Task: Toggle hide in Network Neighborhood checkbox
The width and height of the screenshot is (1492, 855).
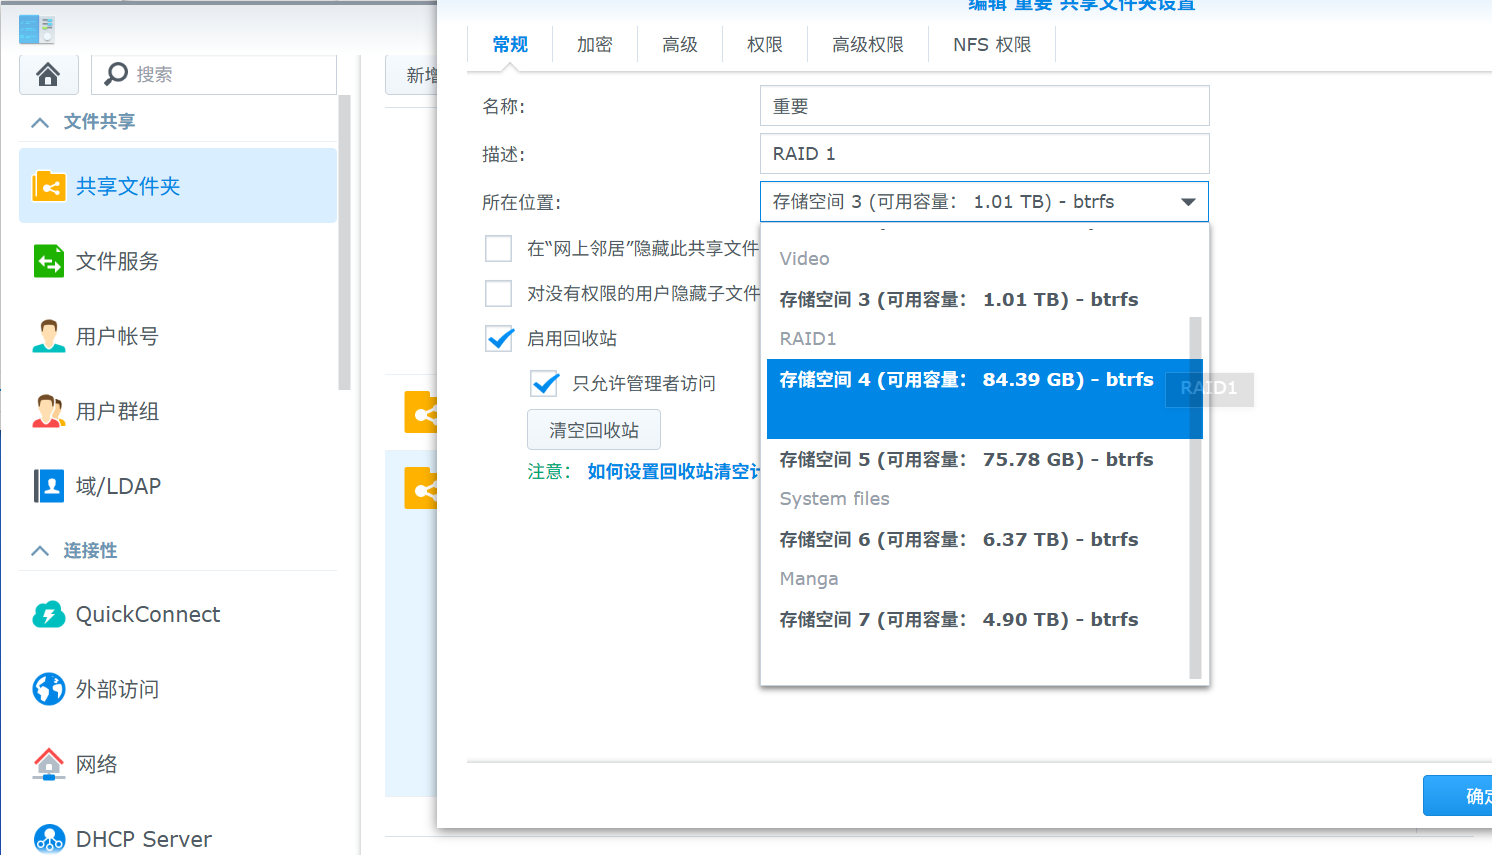Action: tap(498, 248)
